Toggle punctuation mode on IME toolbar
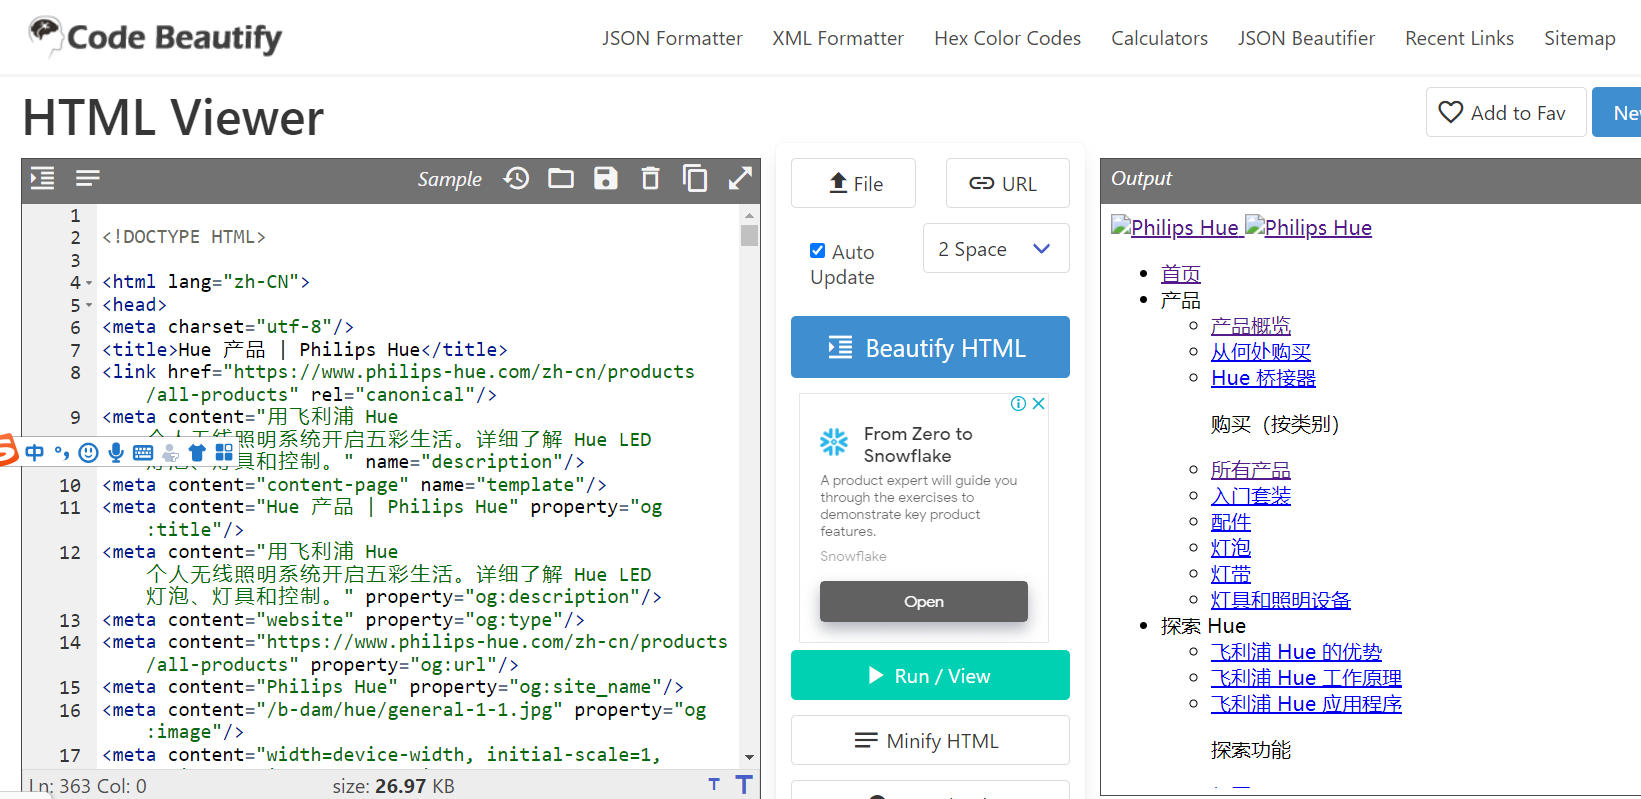The image size is (1641, 799). [62, 453]
